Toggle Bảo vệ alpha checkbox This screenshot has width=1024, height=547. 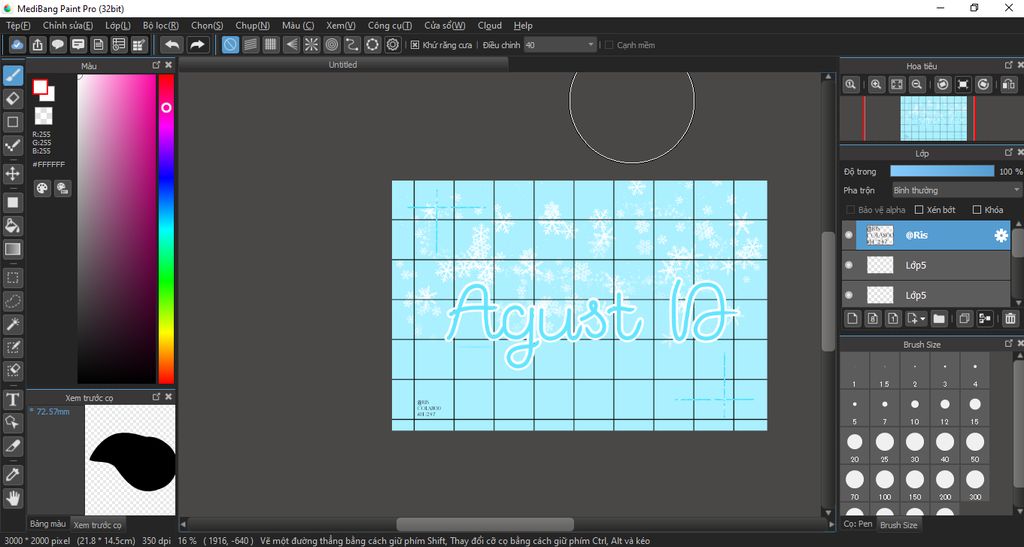click(850, 210)
